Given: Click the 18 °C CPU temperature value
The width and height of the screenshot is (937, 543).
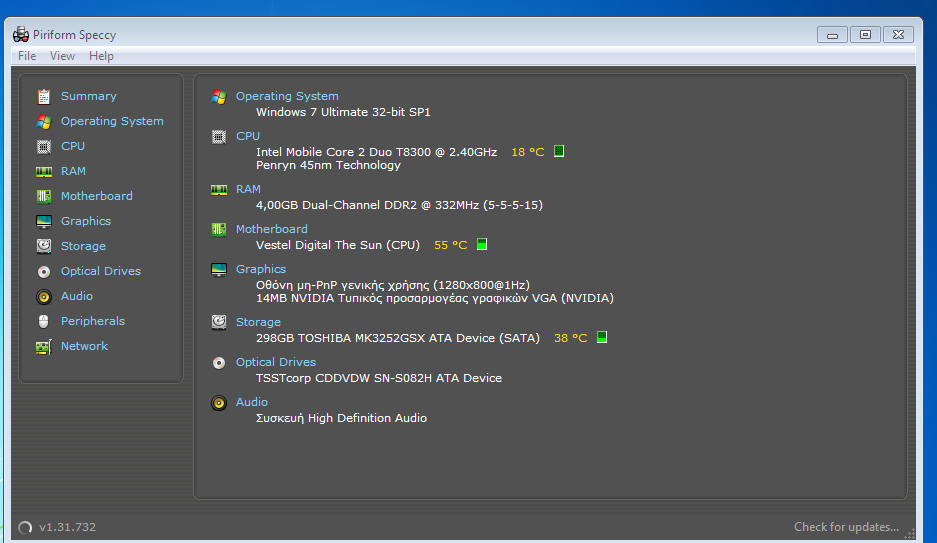Looking at the screenshot, I should (x=528, y=152).
